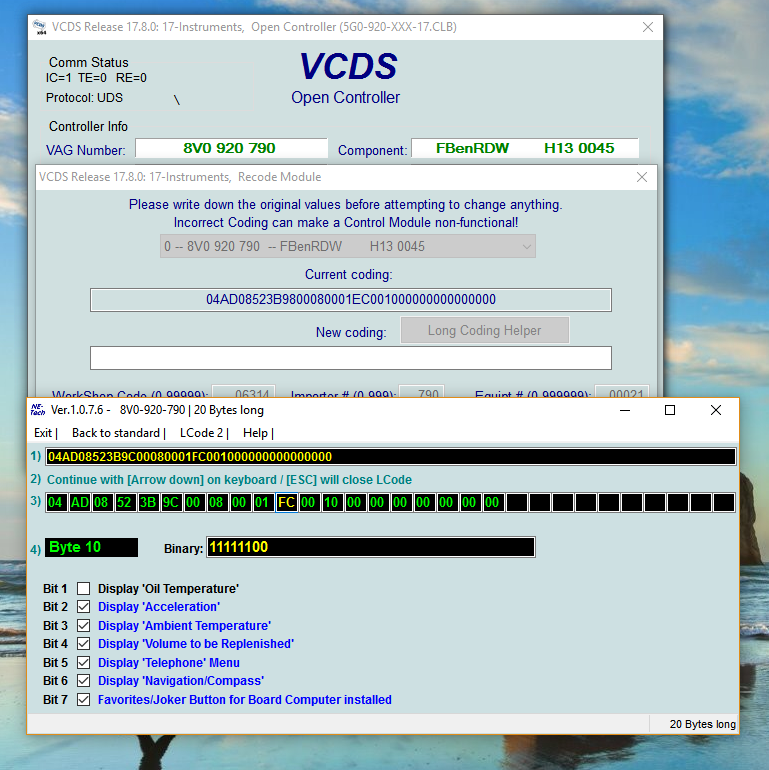The height and width of the screenshot is (770, 769).
Task: Select byte 10 'FC' in byte row
Action: tap(286, 502)
